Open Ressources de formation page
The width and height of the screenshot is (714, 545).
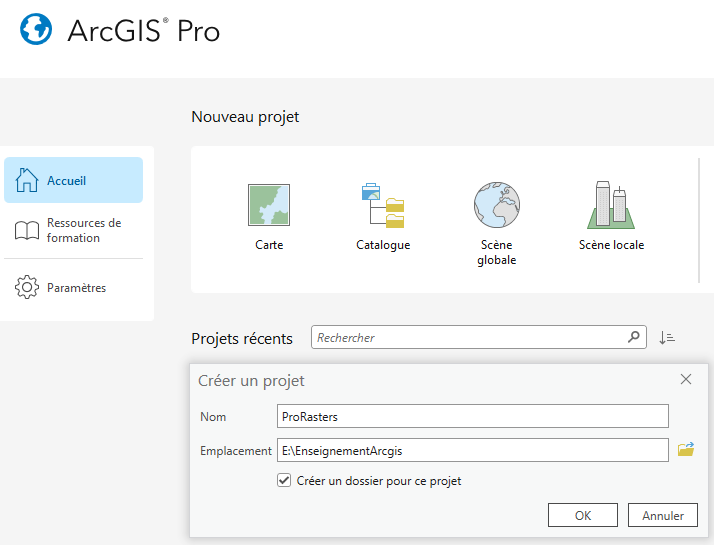[x=73, y=231]
